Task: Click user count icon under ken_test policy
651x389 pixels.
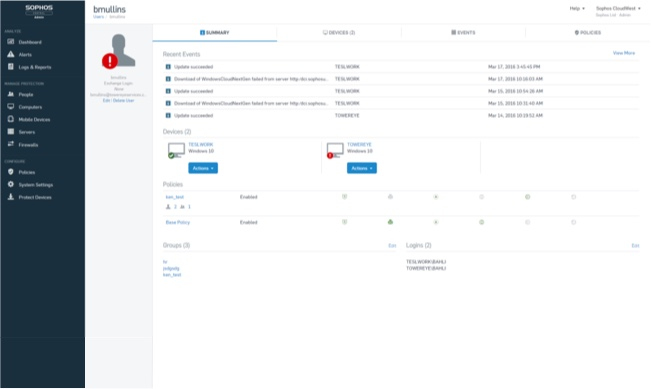Action: pos(168,207)
